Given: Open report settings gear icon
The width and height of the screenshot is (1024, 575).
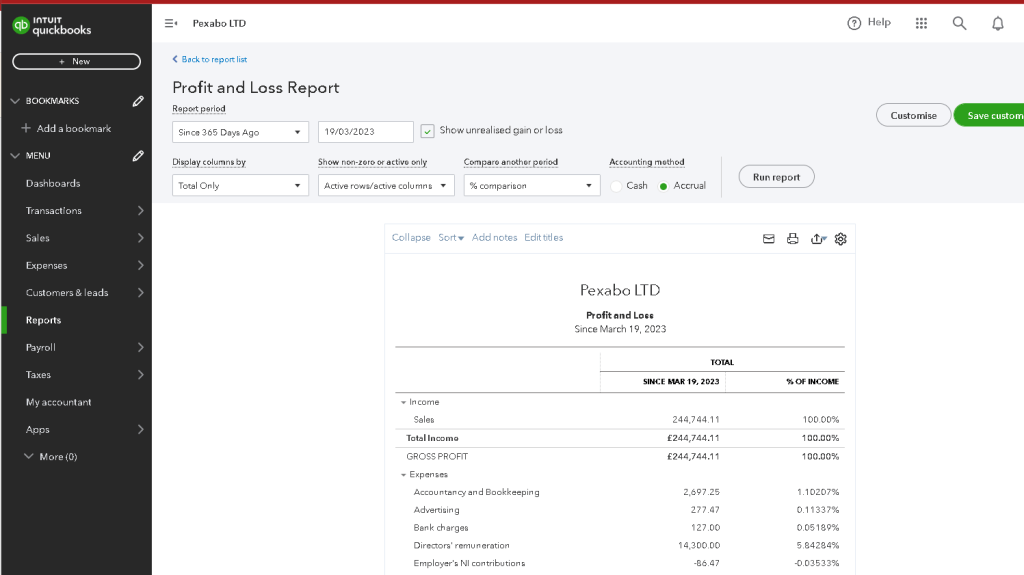Looking at the screenshot, I should click(x=840, y=238).
